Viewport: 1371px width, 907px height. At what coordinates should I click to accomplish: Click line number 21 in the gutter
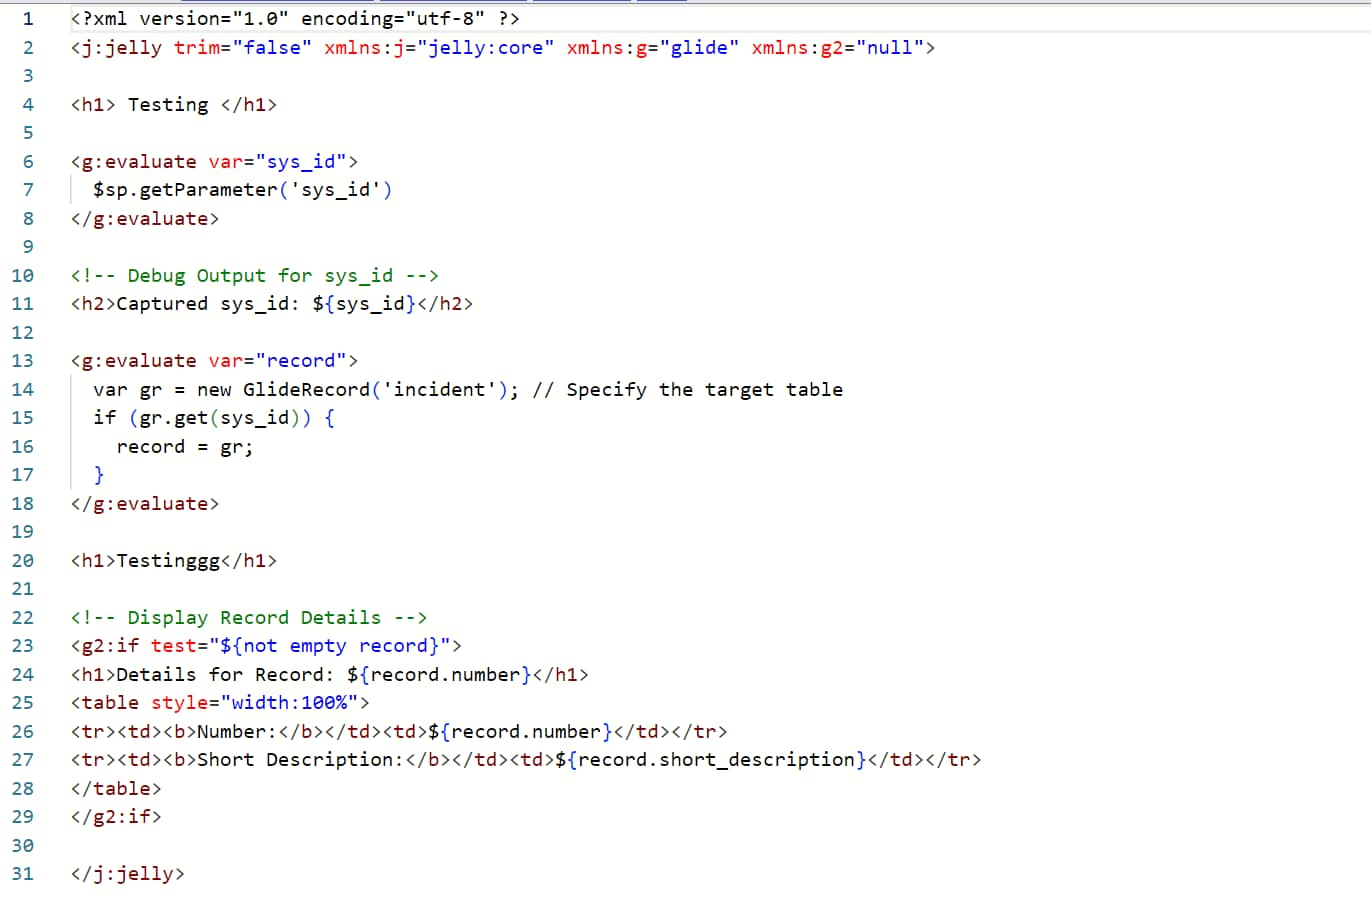click(x=23, y=588)
